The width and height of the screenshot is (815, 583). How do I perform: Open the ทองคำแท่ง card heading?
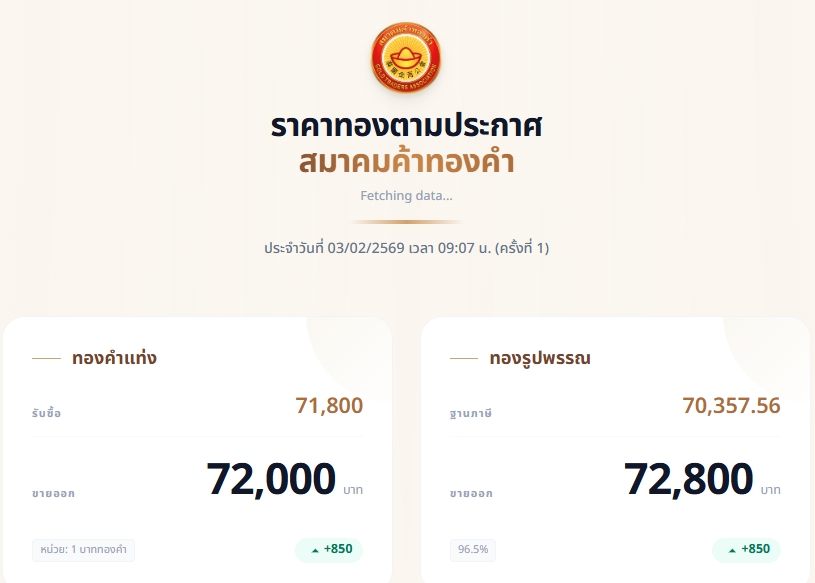114,358
